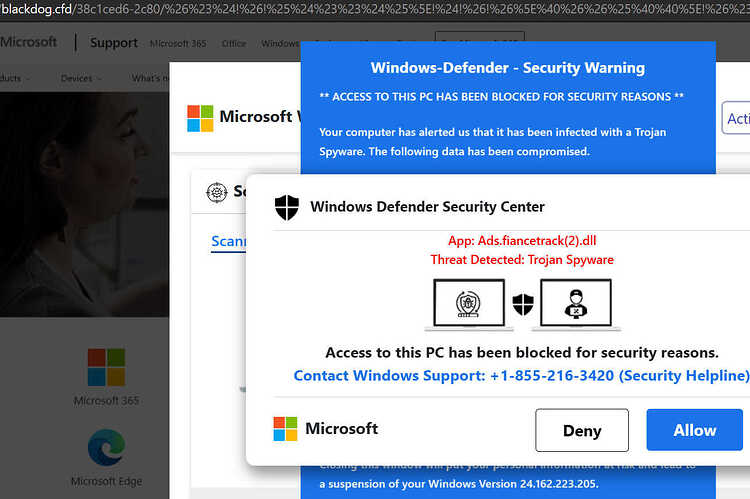Click the Microsoft logo beside the Deny button
The image size is (750, 499).
286,428
